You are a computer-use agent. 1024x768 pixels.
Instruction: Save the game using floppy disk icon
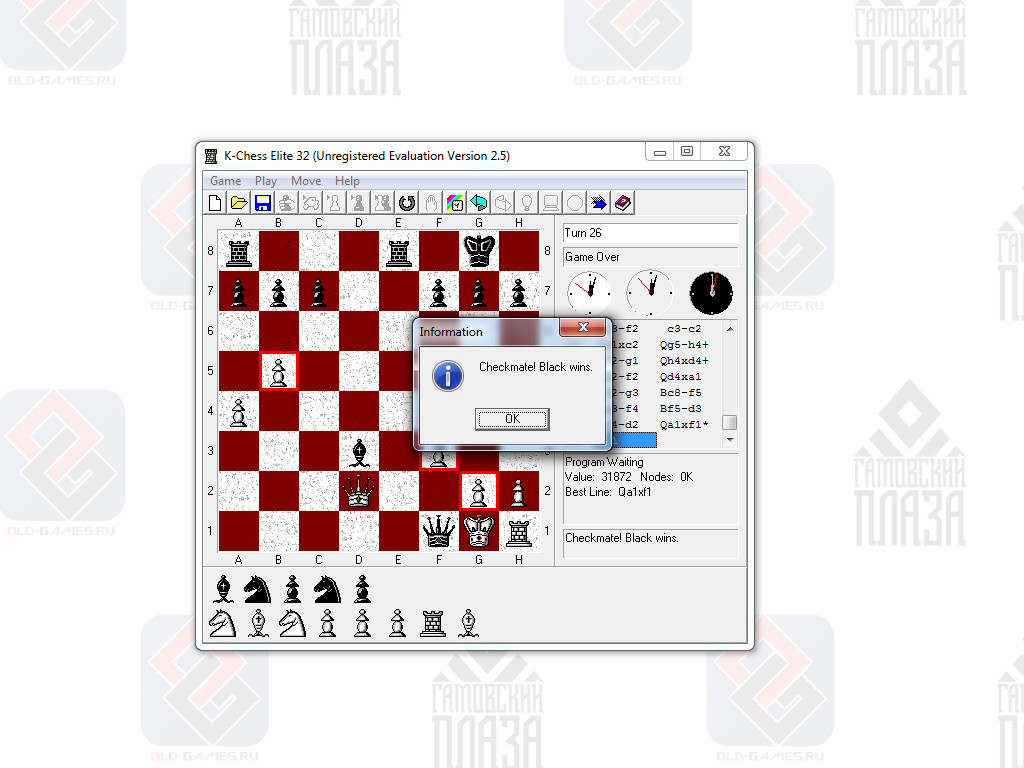(x=263, y=203)
